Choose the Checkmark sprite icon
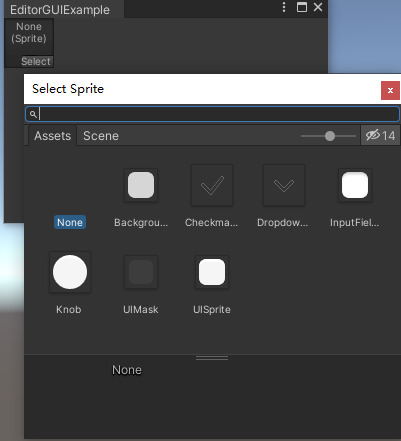This screenshot has height=441, width=401. (x=212, y=185)
